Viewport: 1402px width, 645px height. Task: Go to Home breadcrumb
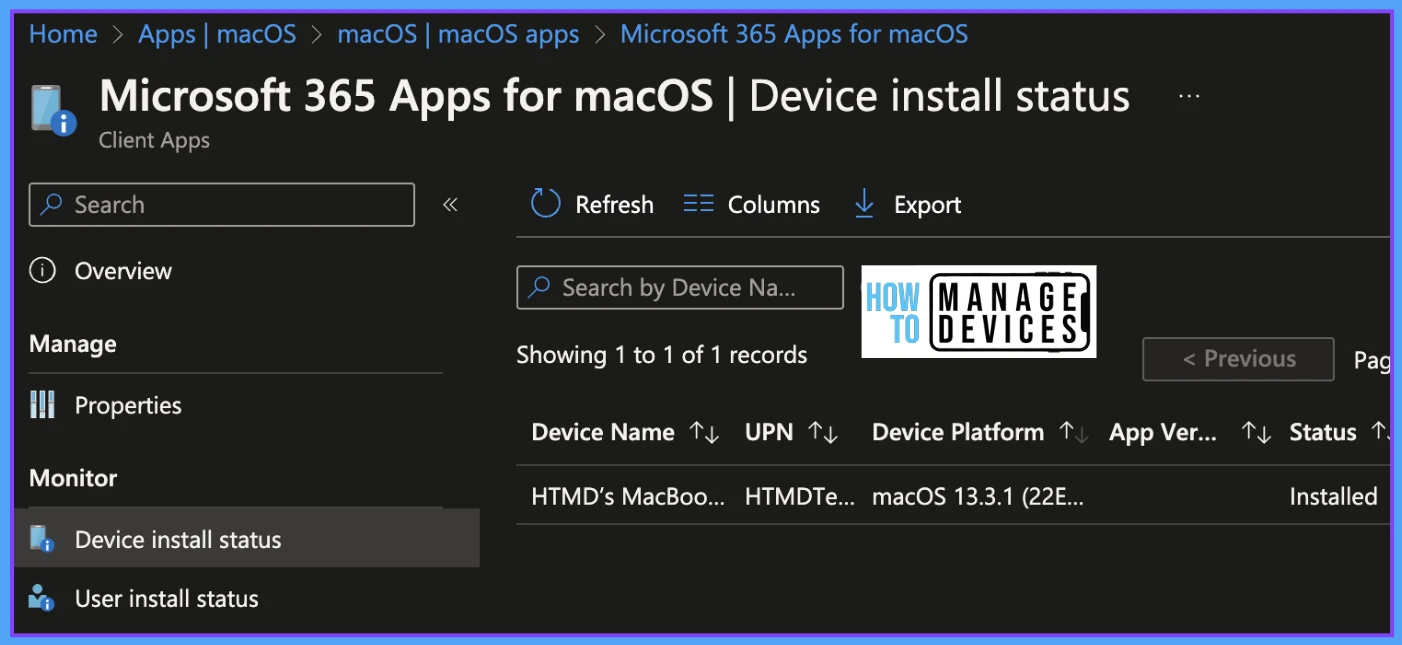coord(63,34)
